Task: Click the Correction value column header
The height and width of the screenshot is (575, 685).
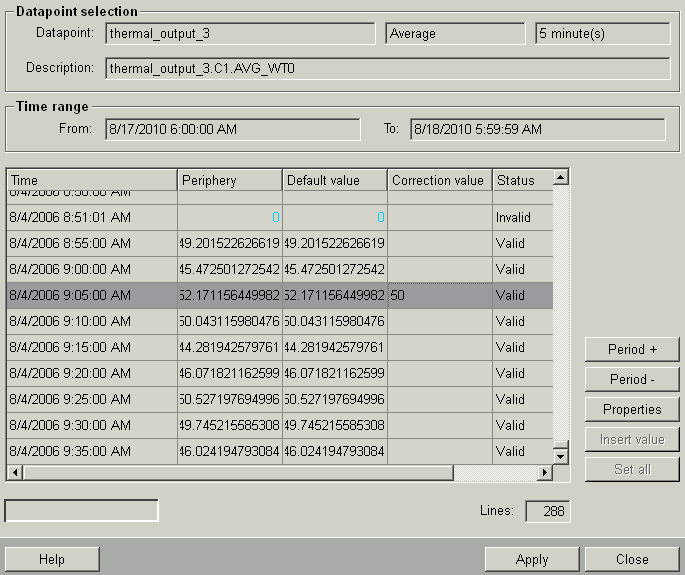Action: pos(439,181)
